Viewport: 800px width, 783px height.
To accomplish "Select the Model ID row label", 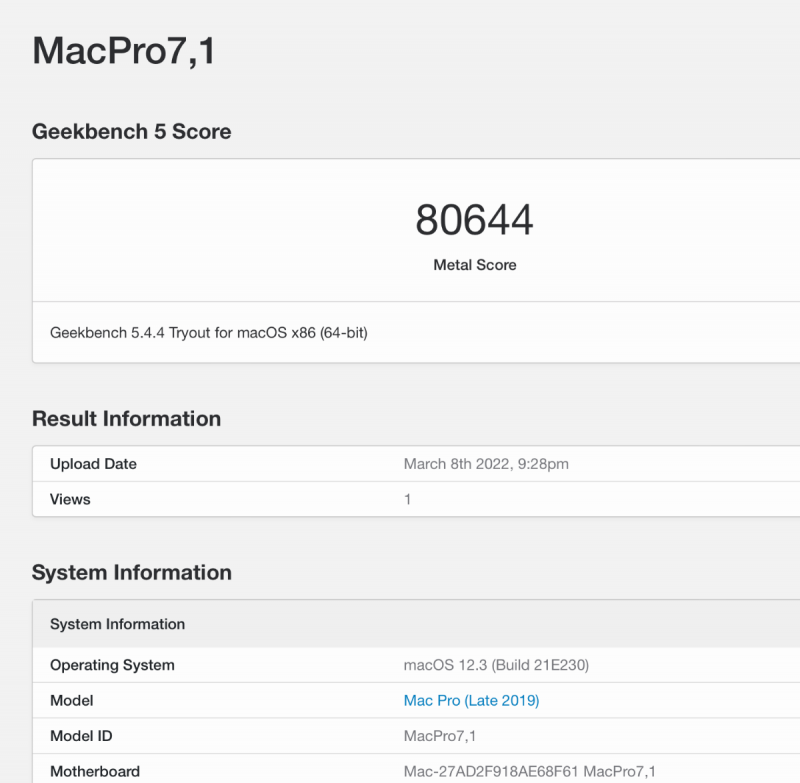I will (x=81, y=736).
